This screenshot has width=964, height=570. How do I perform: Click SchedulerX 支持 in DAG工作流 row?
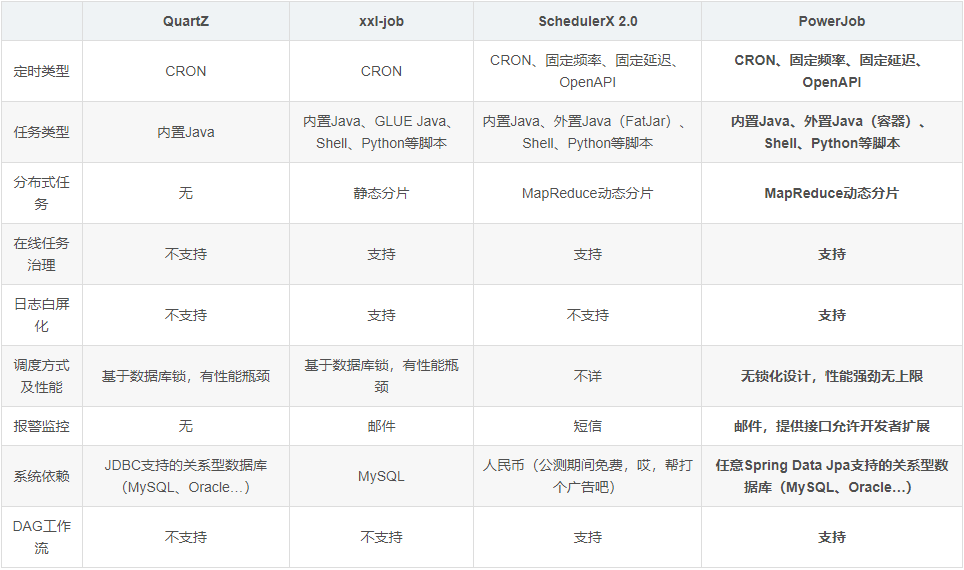(x=587, y=537)
